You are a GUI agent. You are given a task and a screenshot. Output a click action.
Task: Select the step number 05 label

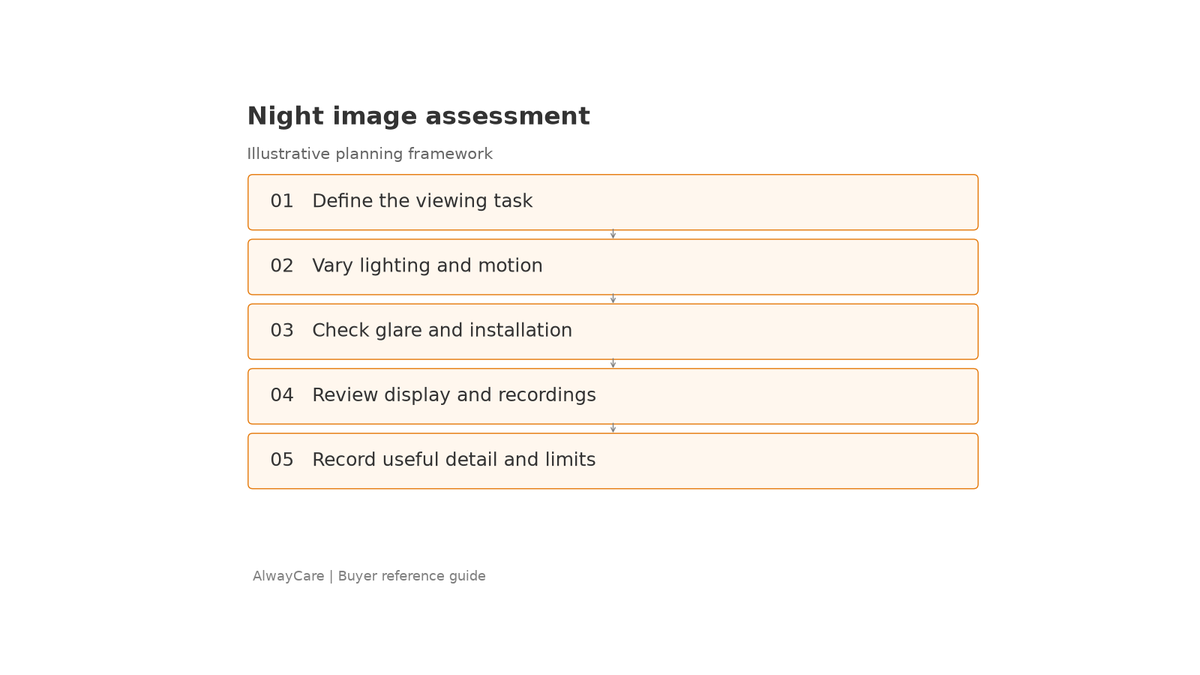282,461
